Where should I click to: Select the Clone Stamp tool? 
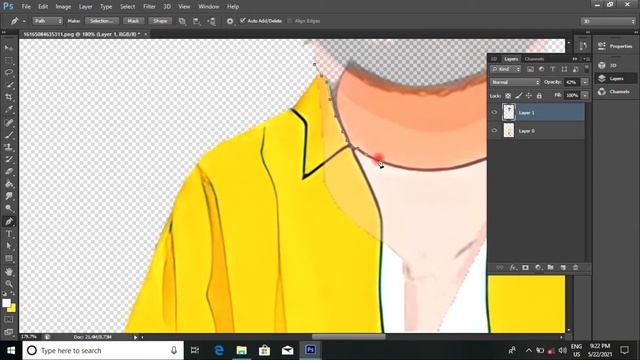click(x=9, y=147)
